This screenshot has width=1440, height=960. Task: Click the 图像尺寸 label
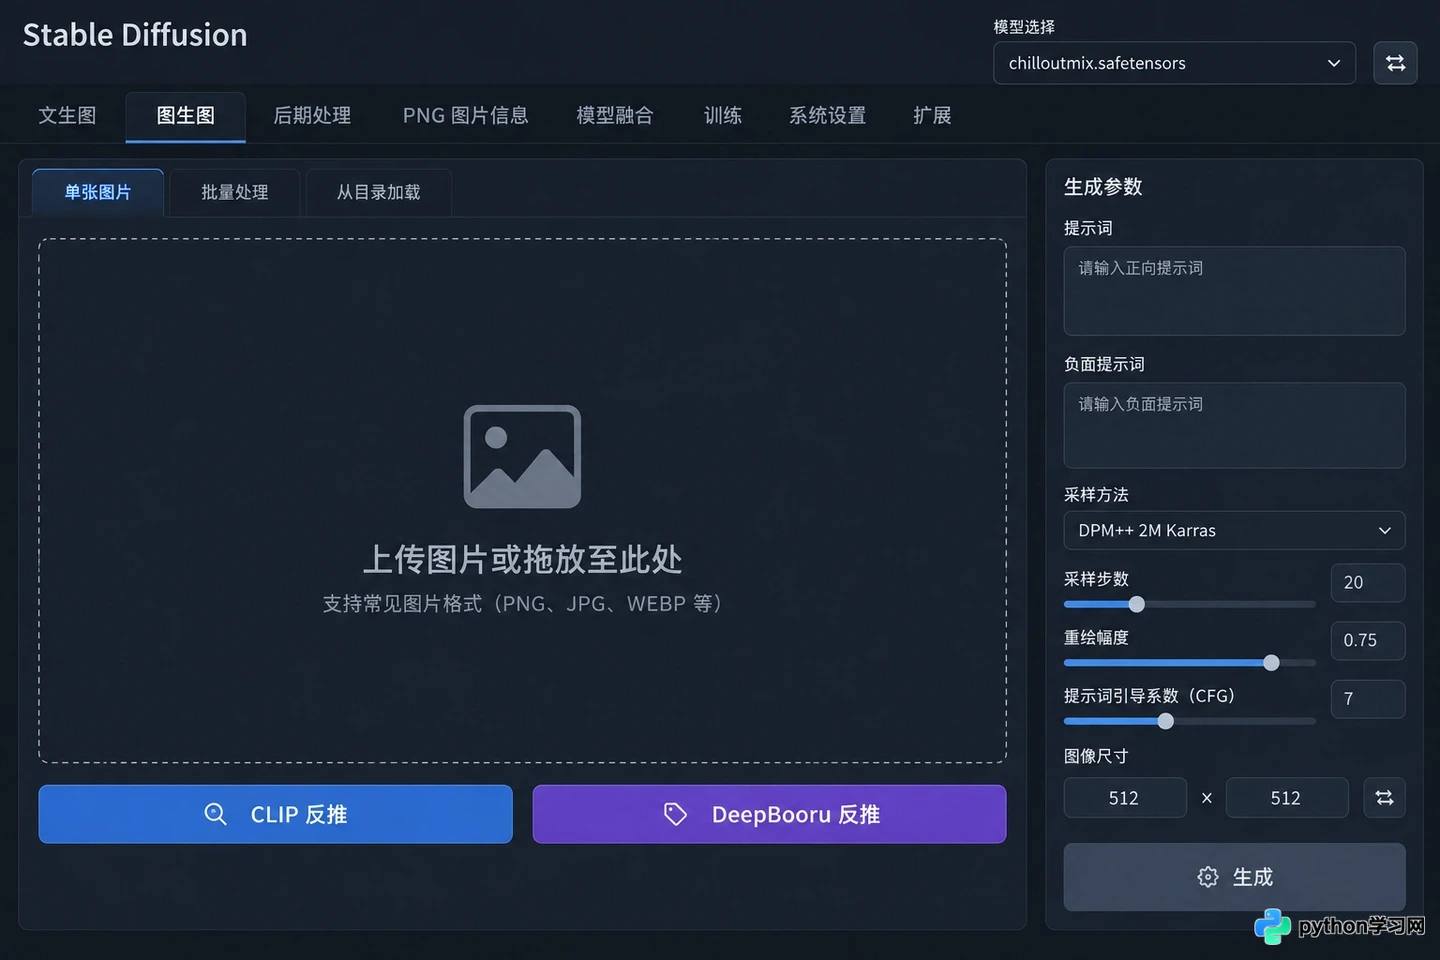(1096, 756)
